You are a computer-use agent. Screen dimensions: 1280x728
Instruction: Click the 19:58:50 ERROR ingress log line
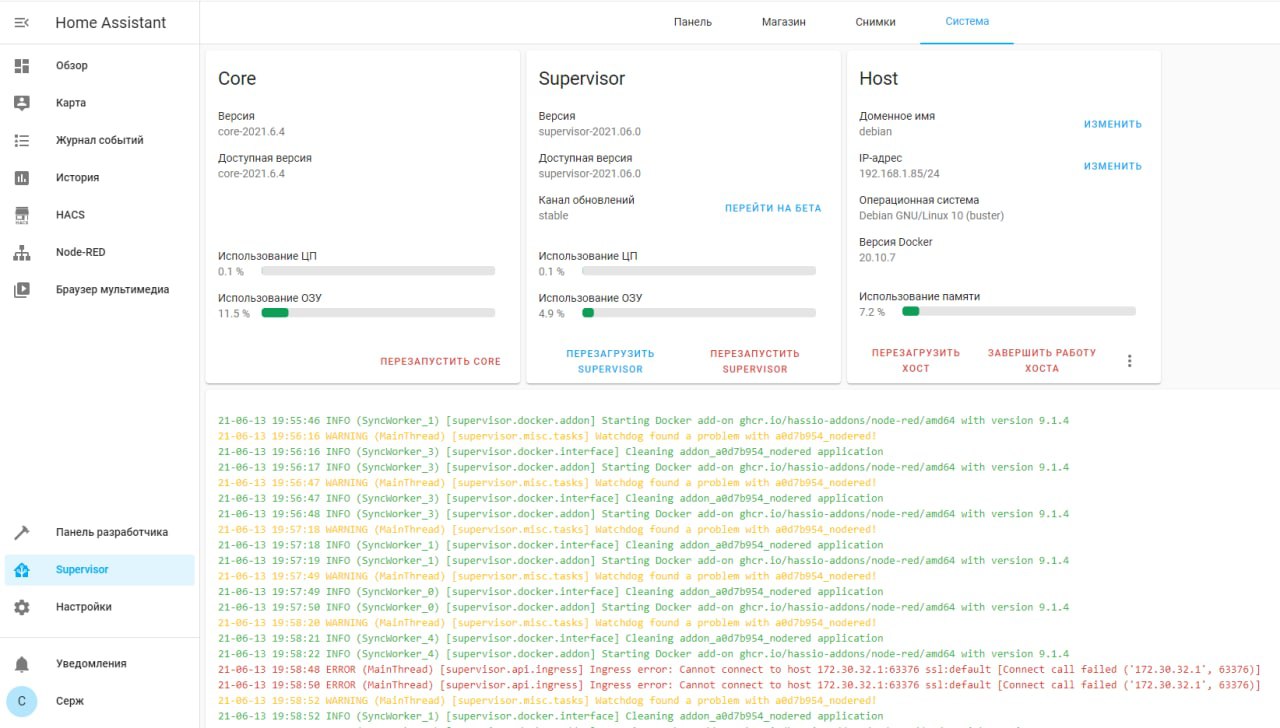click(x=740, y=685)
